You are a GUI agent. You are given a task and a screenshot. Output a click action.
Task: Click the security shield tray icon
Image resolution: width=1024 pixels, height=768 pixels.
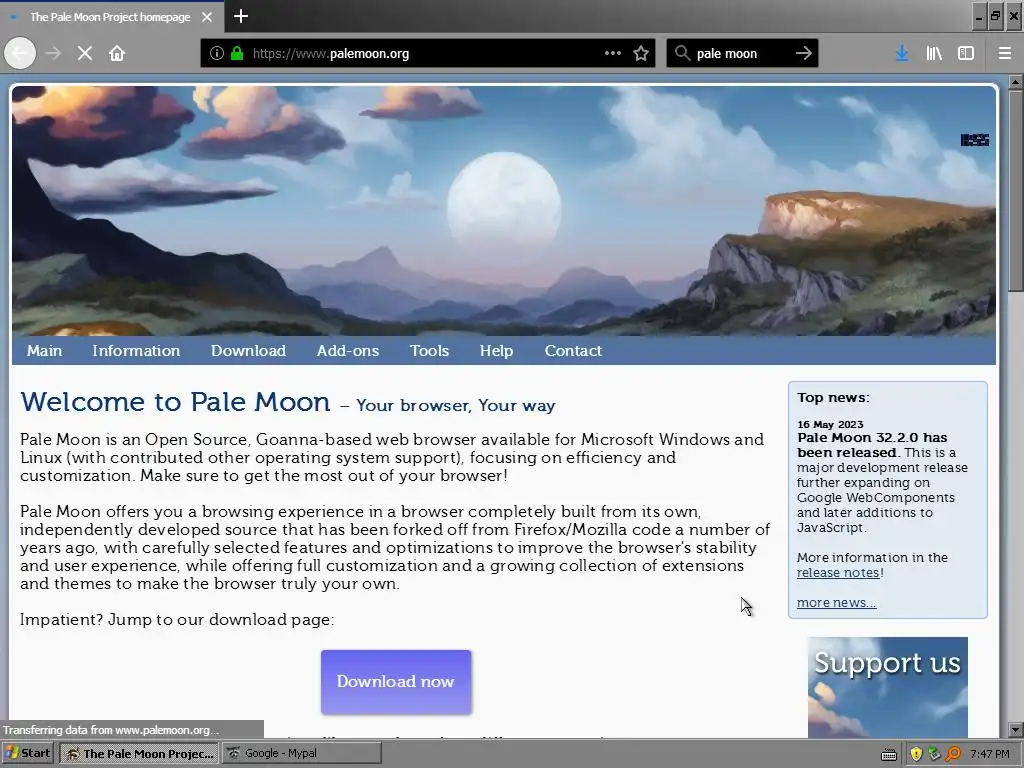click(916, 754)
